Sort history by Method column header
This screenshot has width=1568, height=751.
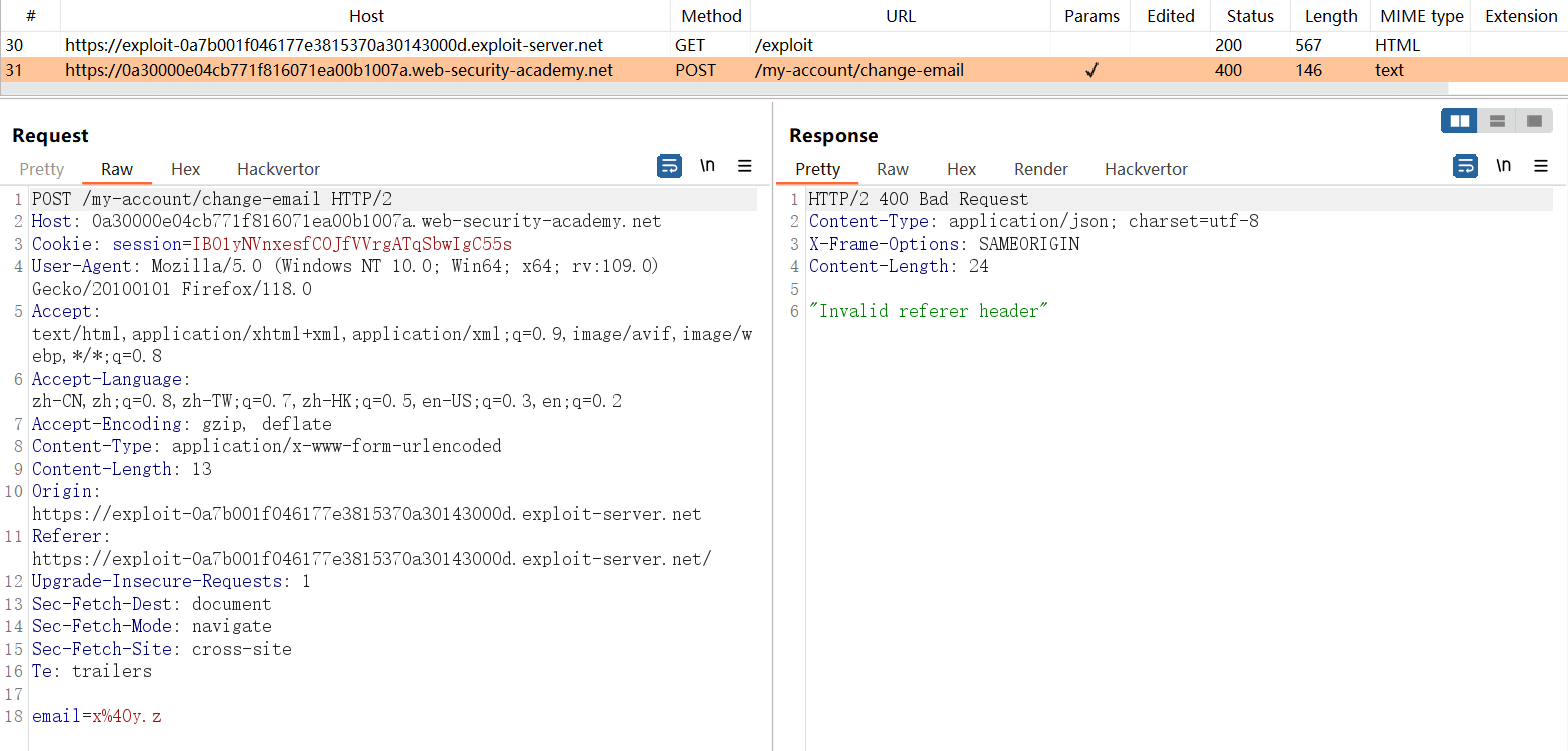[x=711, y=16]
